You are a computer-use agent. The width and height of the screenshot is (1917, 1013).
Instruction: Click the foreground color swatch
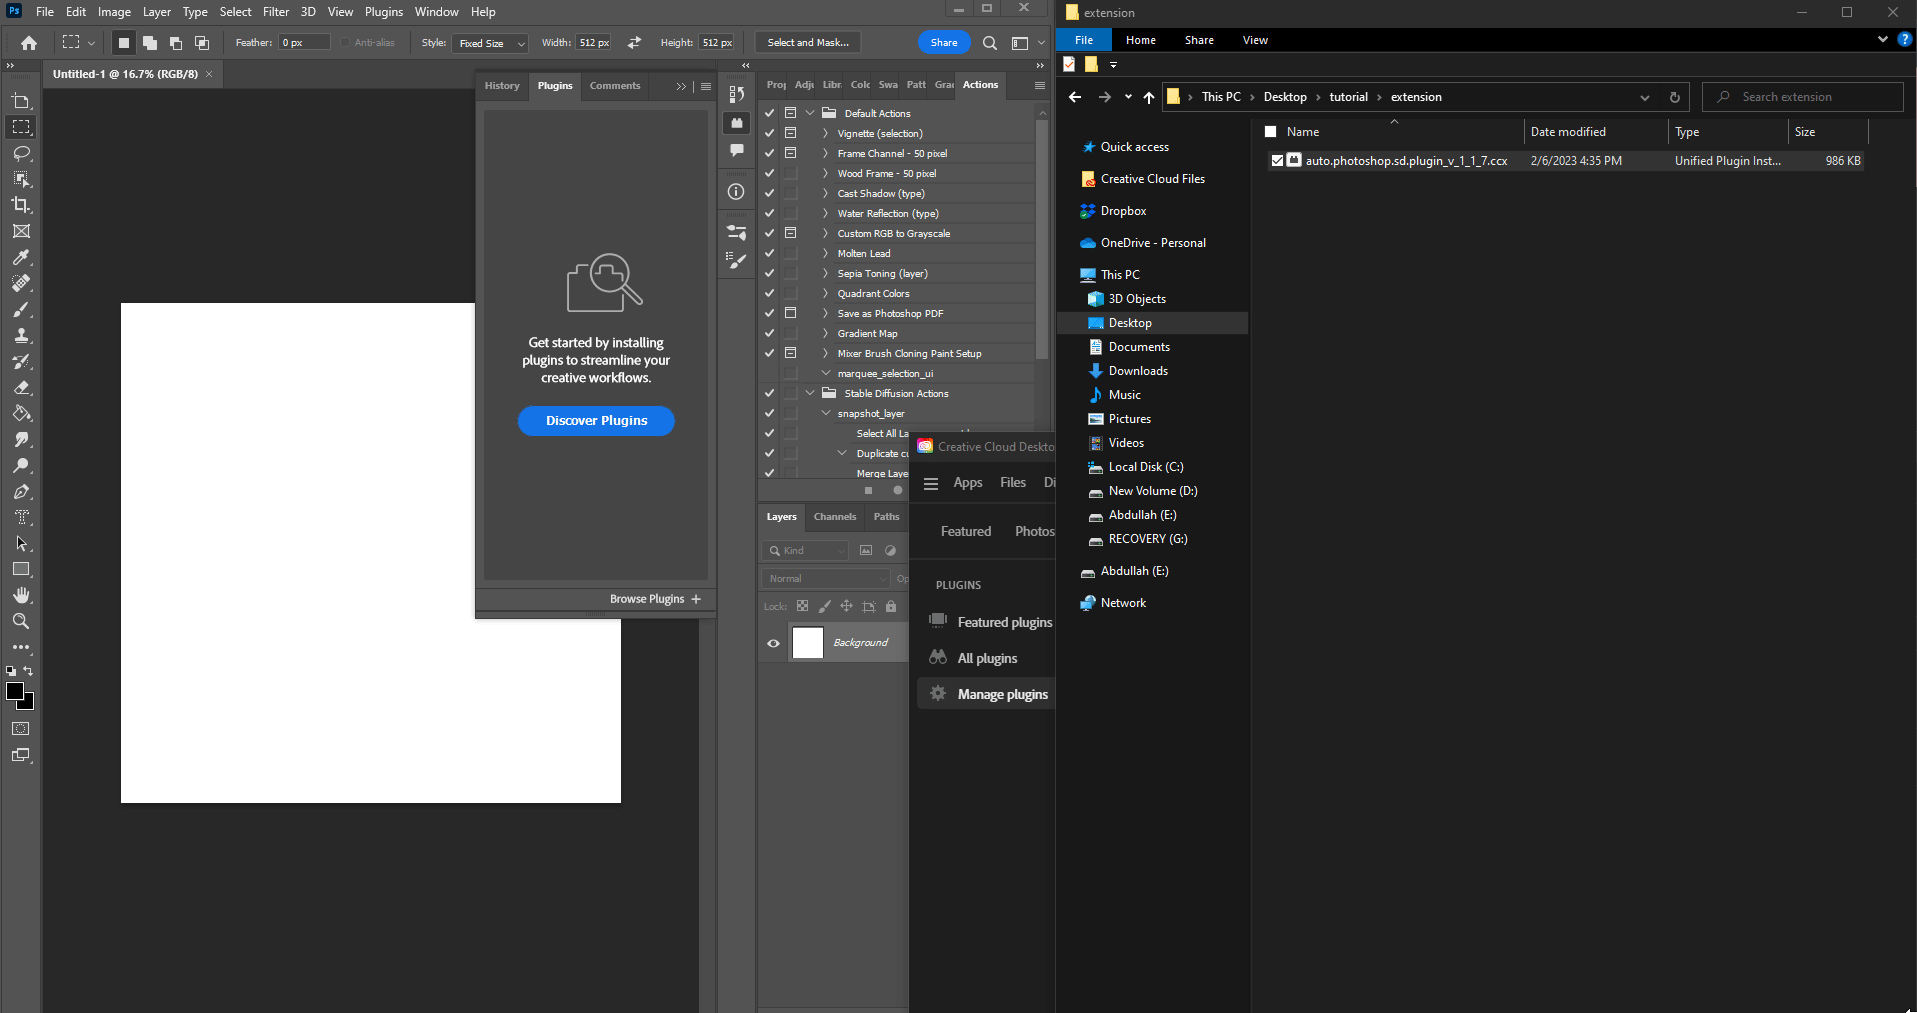click(16, 692)
